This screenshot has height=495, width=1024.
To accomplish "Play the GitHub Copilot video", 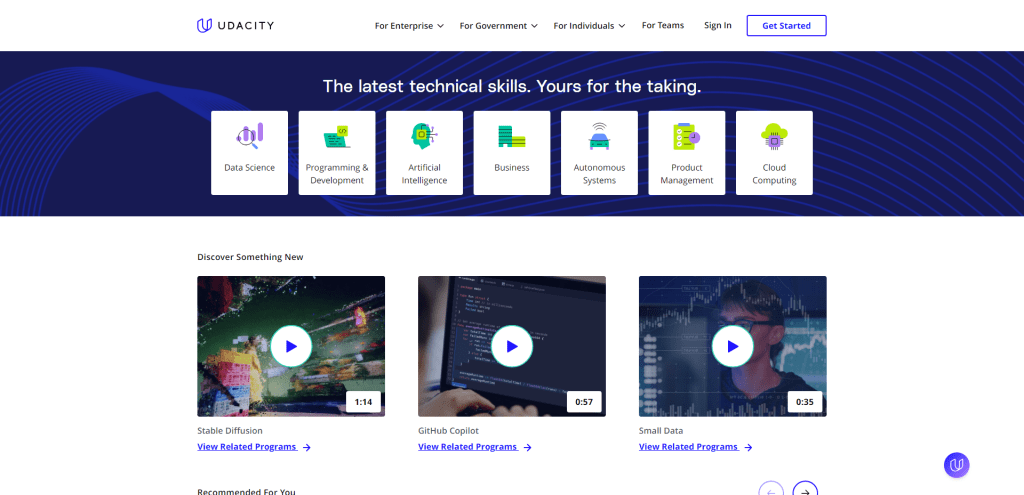I will [x=512, y=346].
